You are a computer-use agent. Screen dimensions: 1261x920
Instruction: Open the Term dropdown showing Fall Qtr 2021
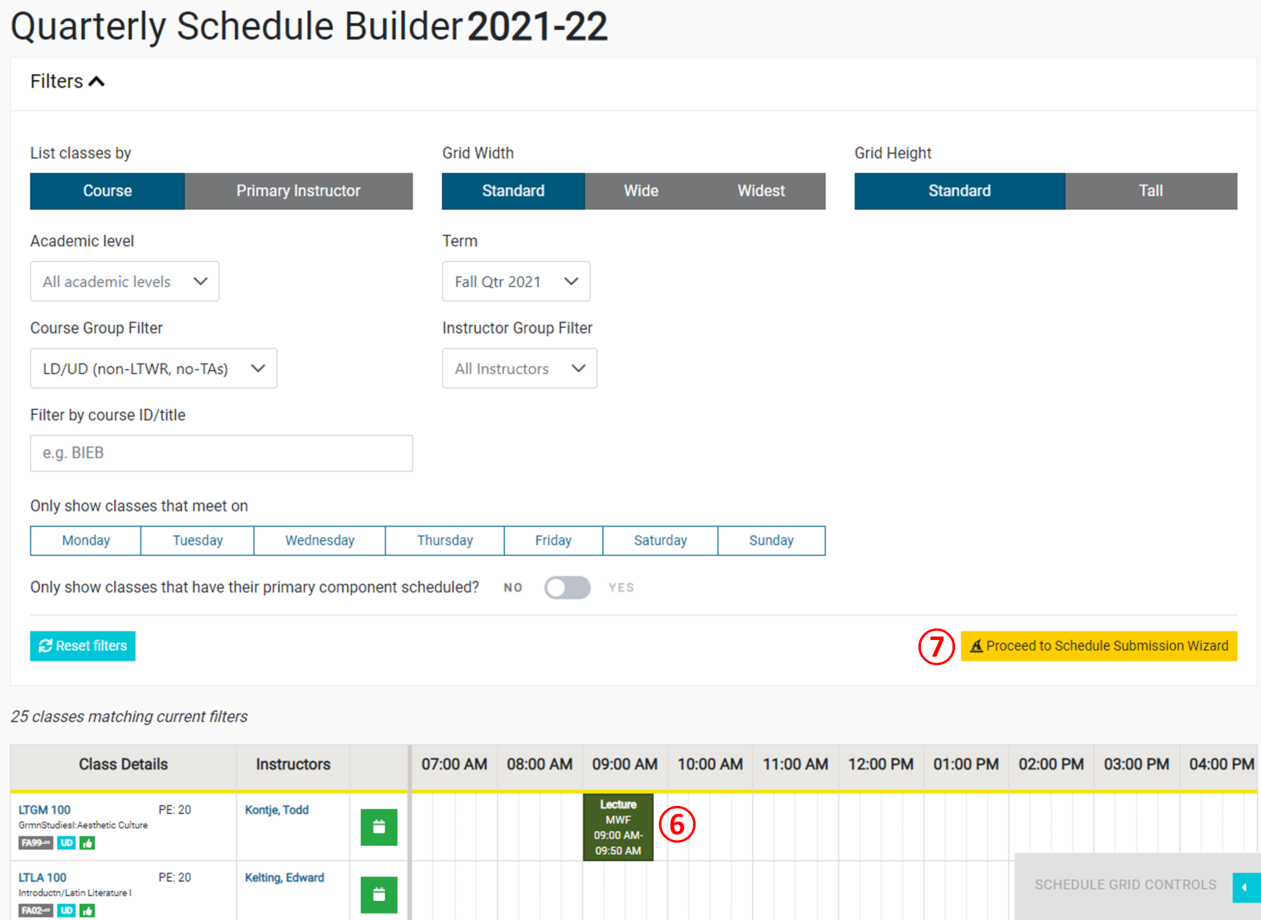click(x=515, y=281)
